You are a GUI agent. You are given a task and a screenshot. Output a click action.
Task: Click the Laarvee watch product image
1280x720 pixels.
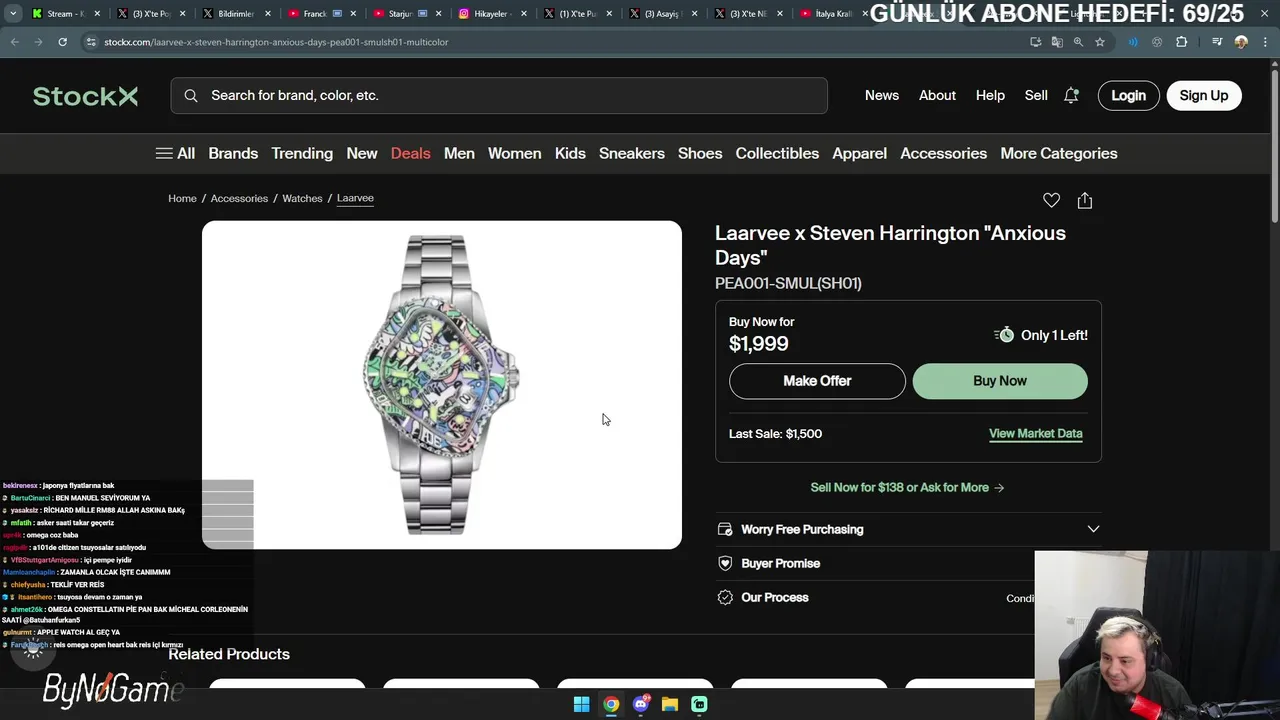click(x=441, y=385)
